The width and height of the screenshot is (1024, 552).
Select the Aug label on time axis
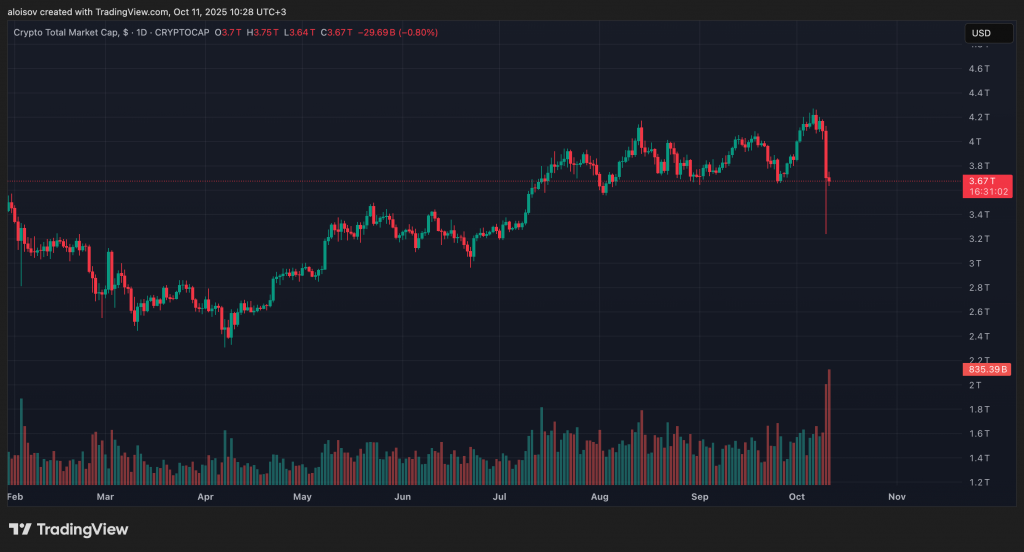click(600, 496)
